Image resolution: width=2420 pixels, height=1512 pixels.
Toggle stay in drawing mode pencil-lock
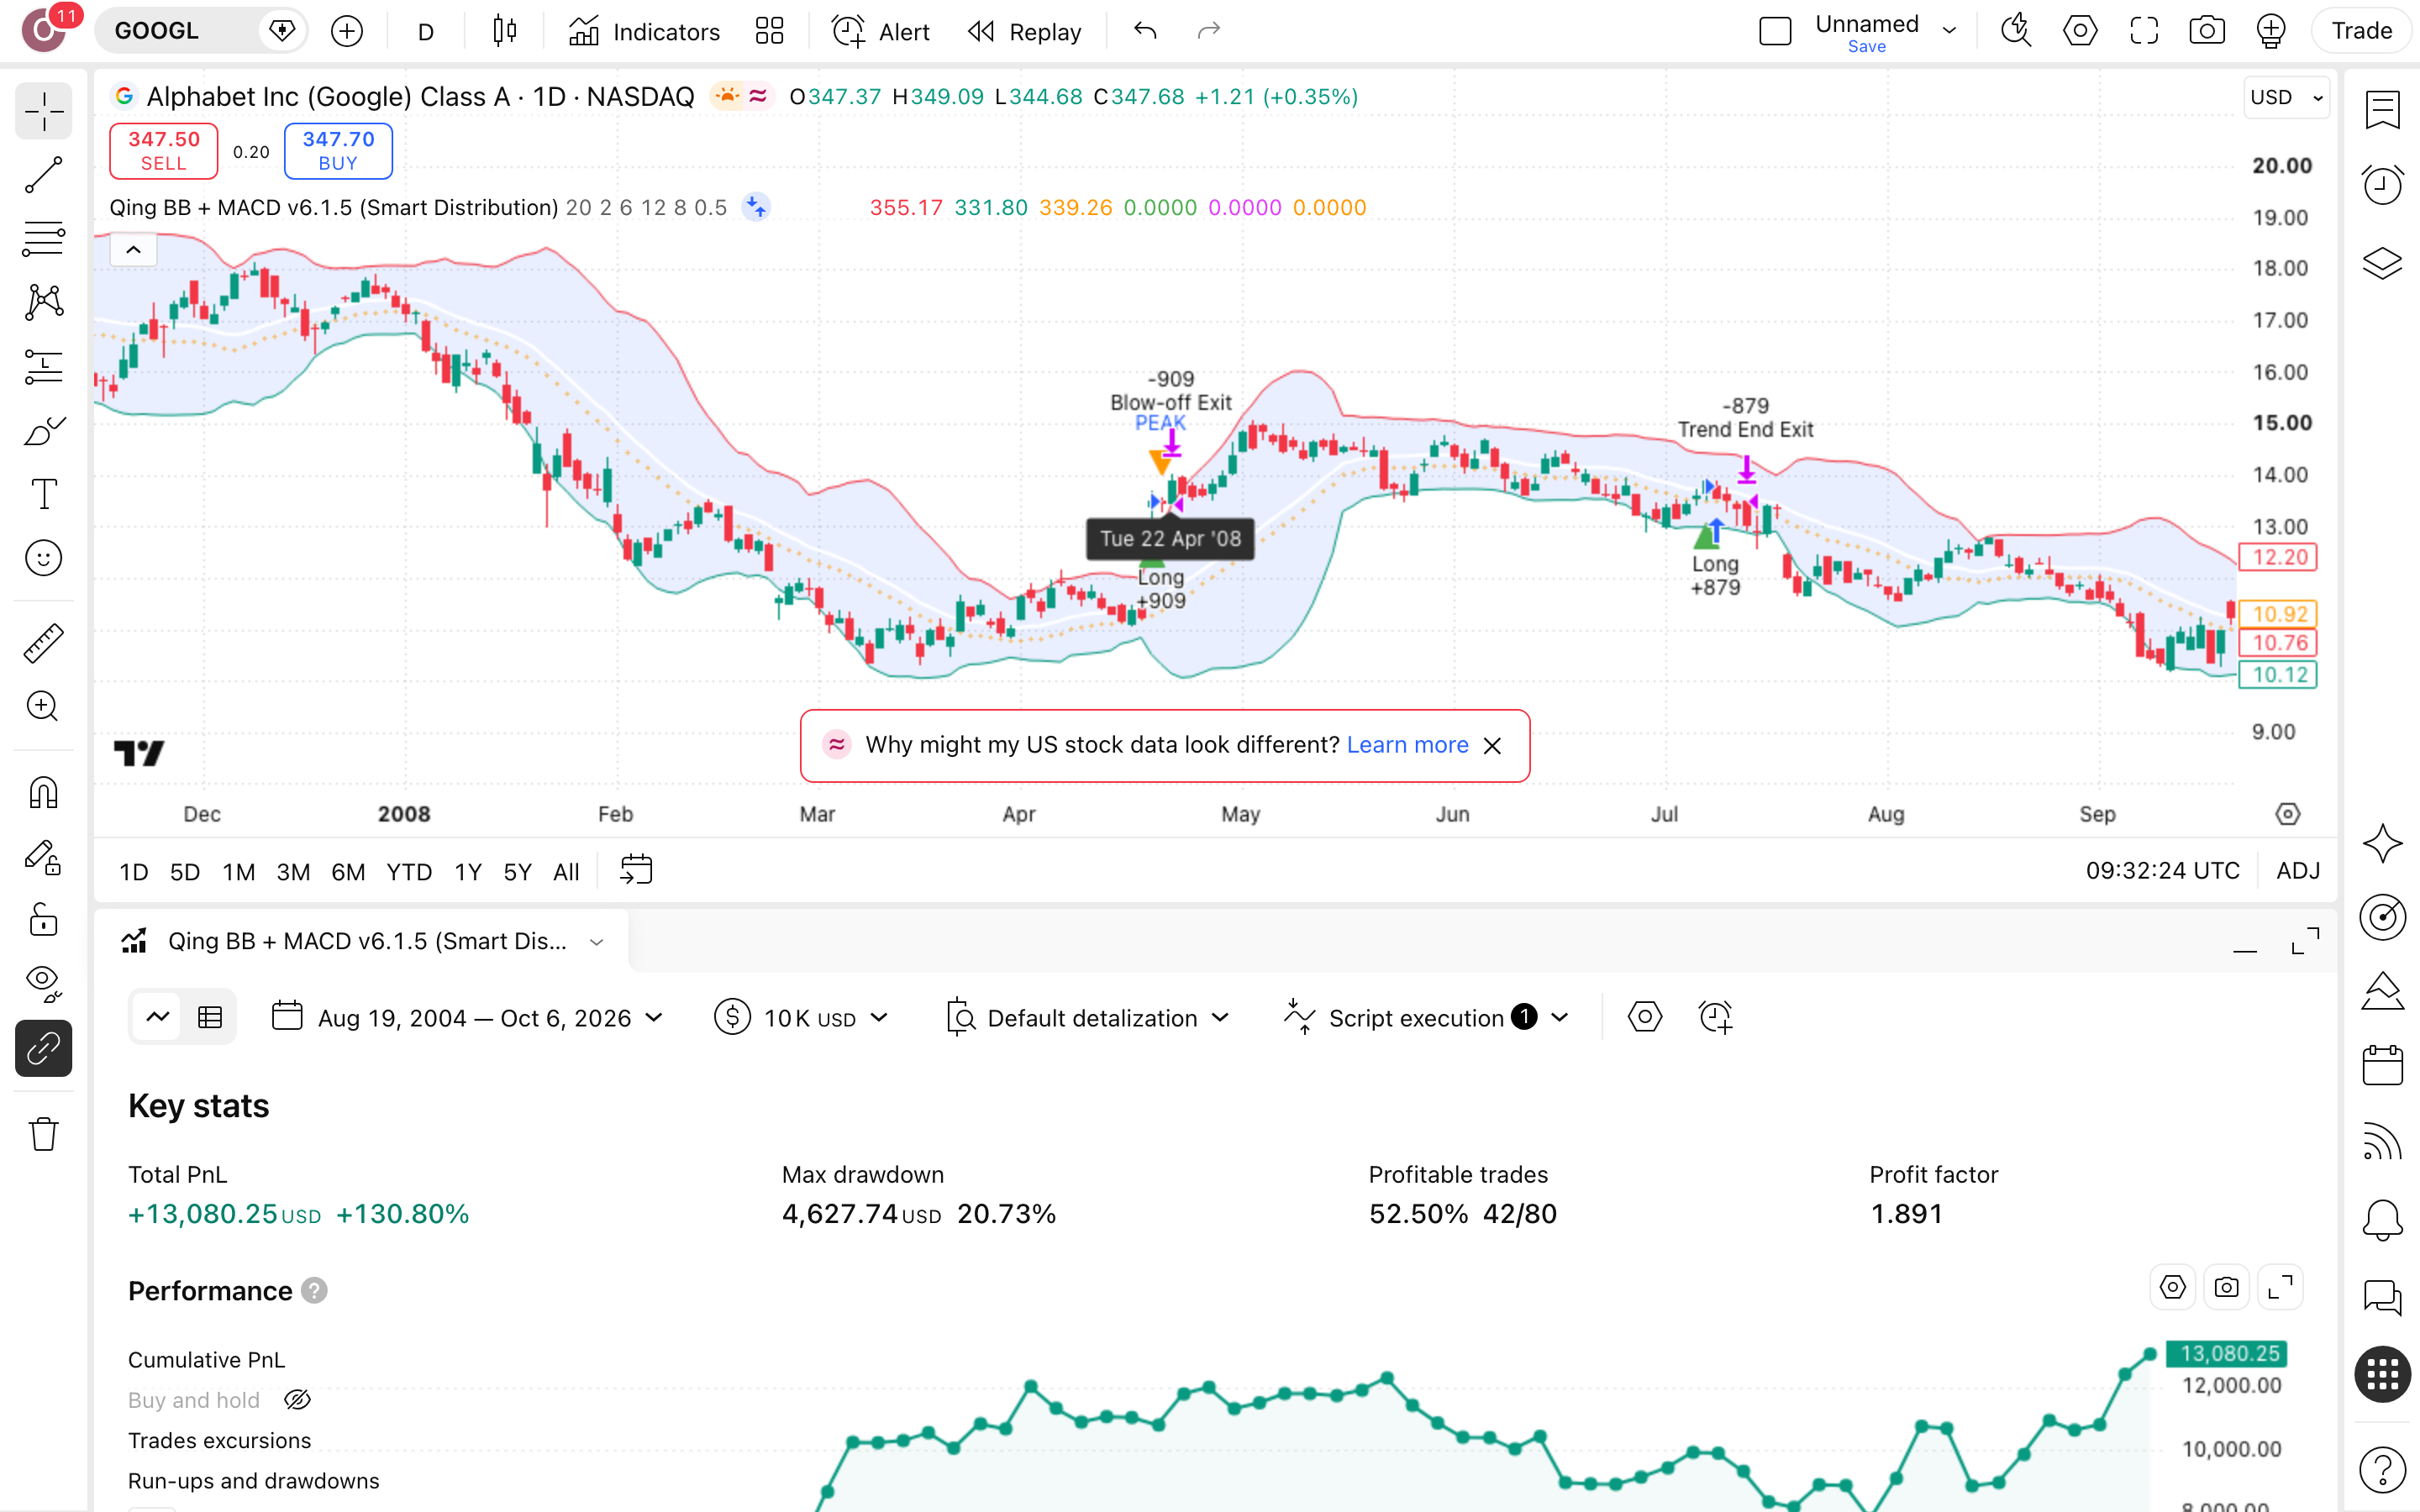(43, 857)
